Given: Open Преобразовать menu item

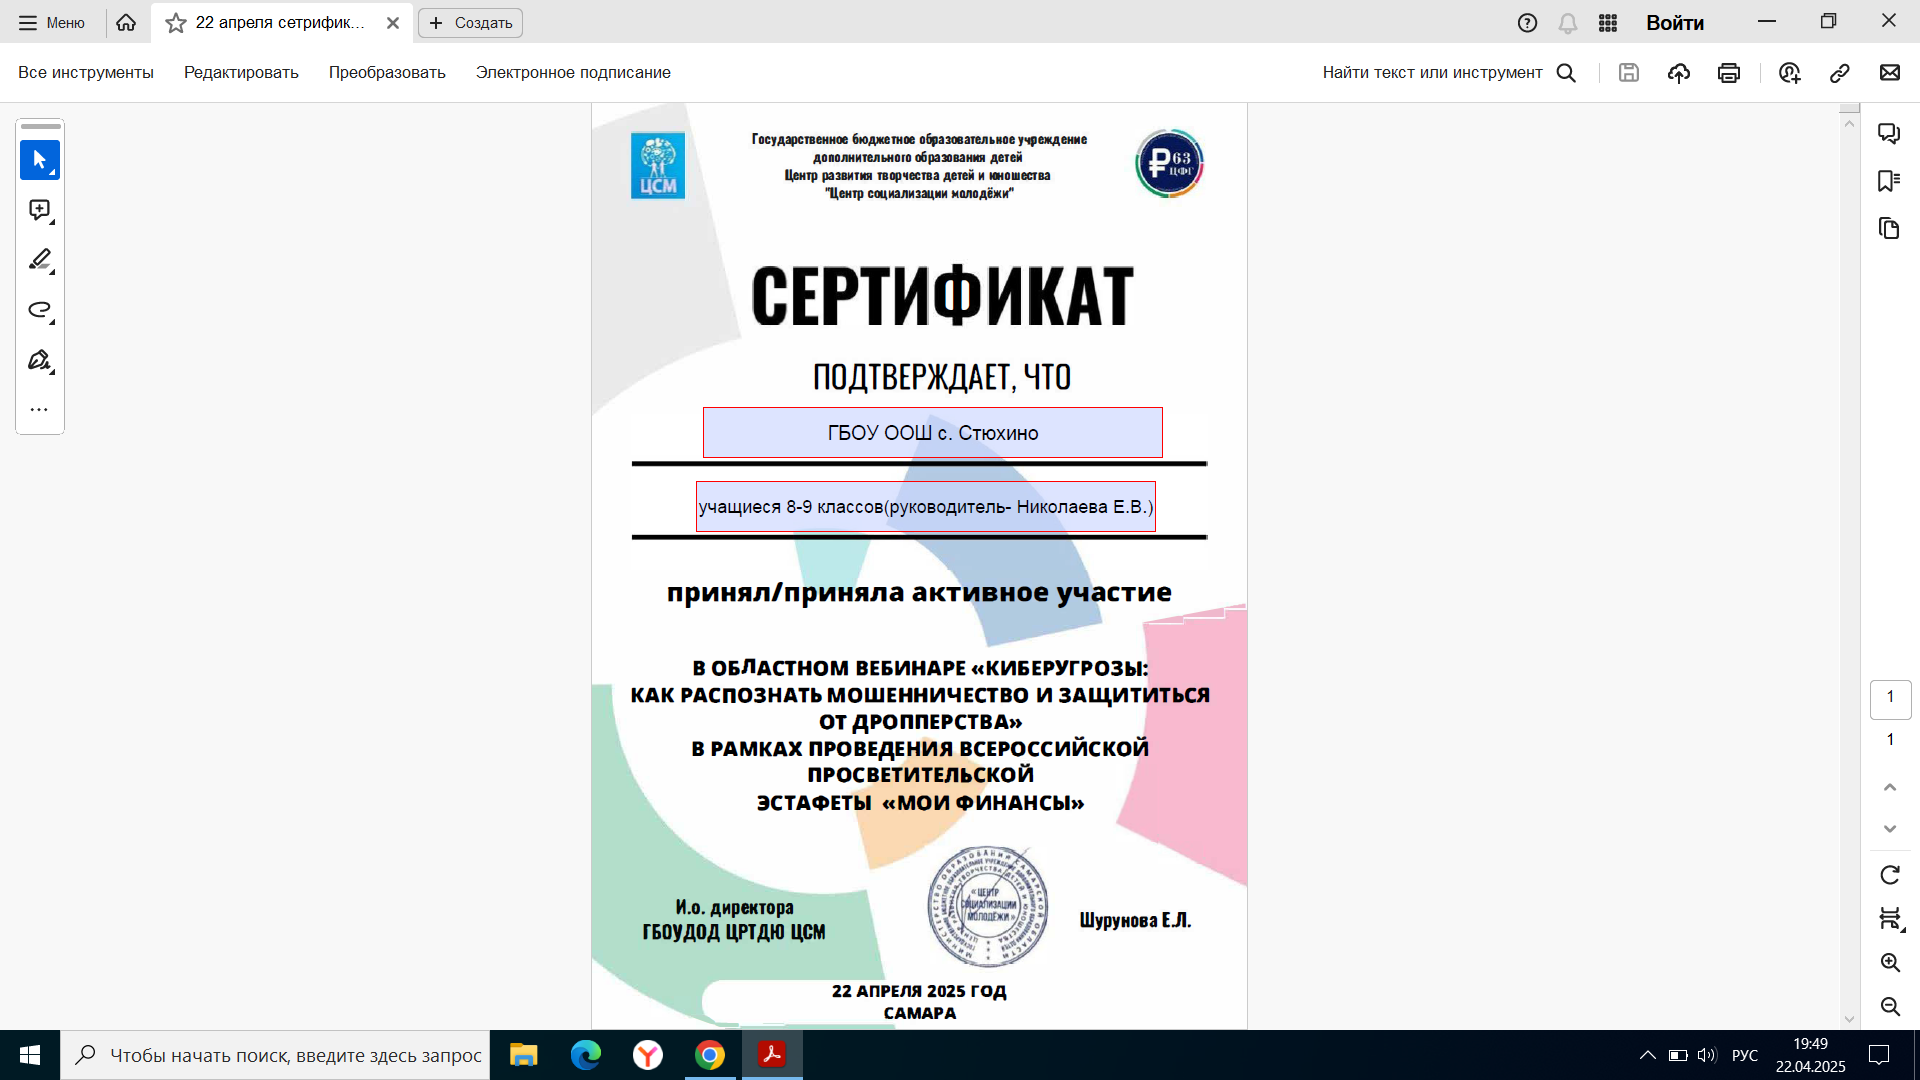Looking at the screenshot, I should pos(387,73).
